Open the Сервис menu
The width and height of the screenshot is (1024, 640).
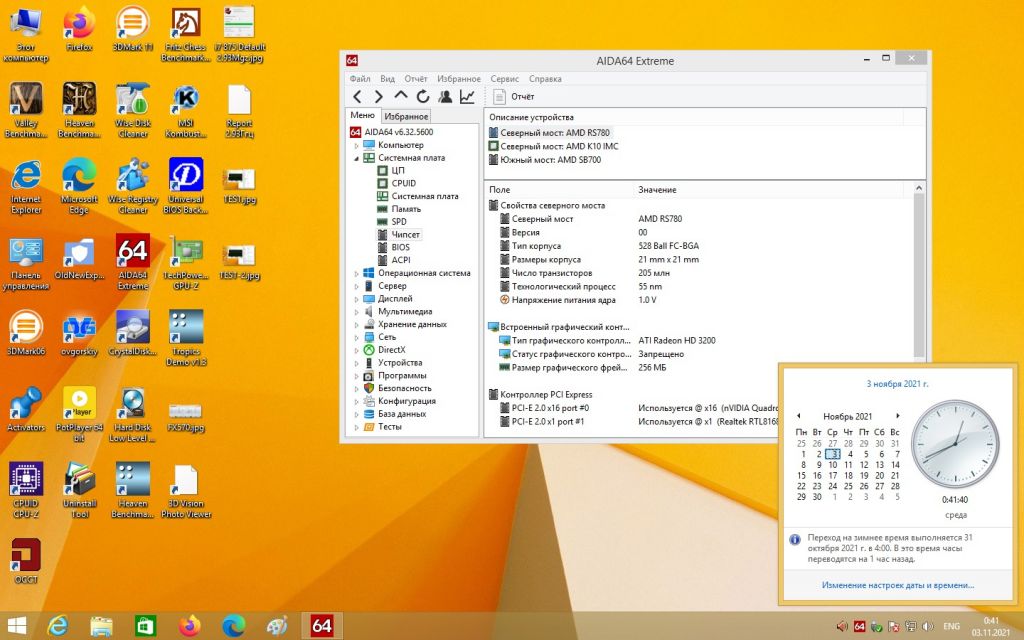click(505, 79)
